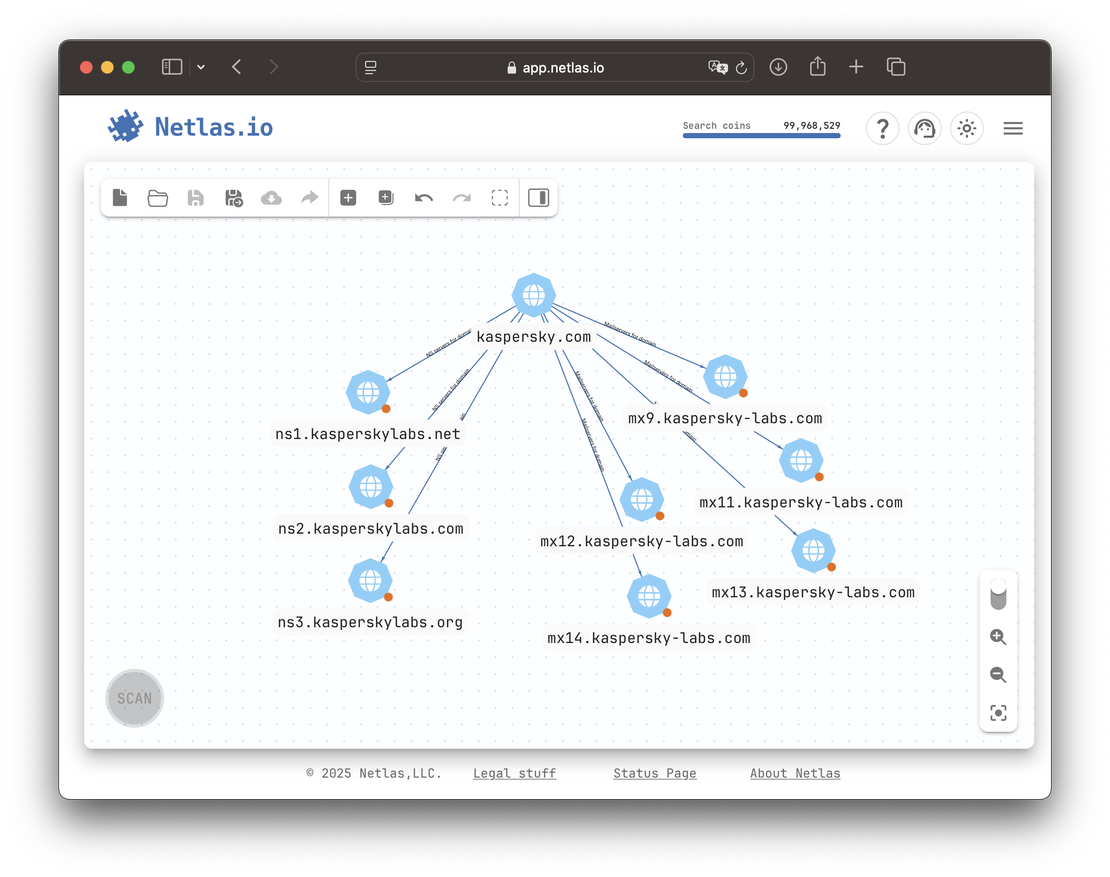Screen dimensions: 1110x877
Task: Toggle the right side panel
Action: pyautogui.click(x=538, y=197)
